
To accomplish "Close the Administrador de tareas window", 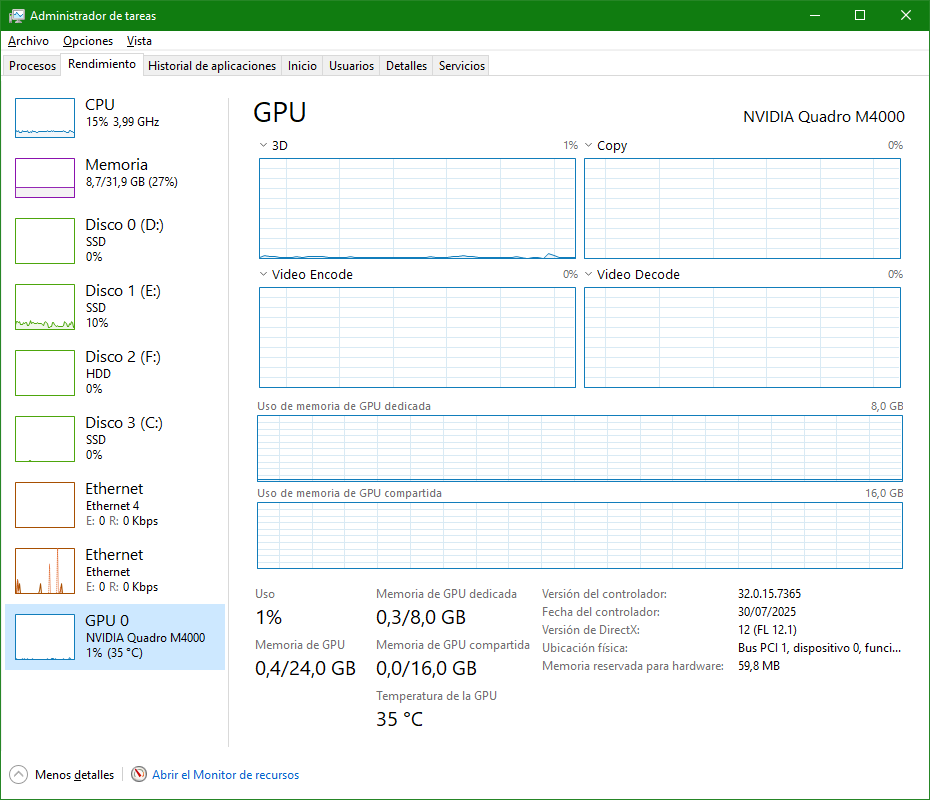I will [906, 15].
